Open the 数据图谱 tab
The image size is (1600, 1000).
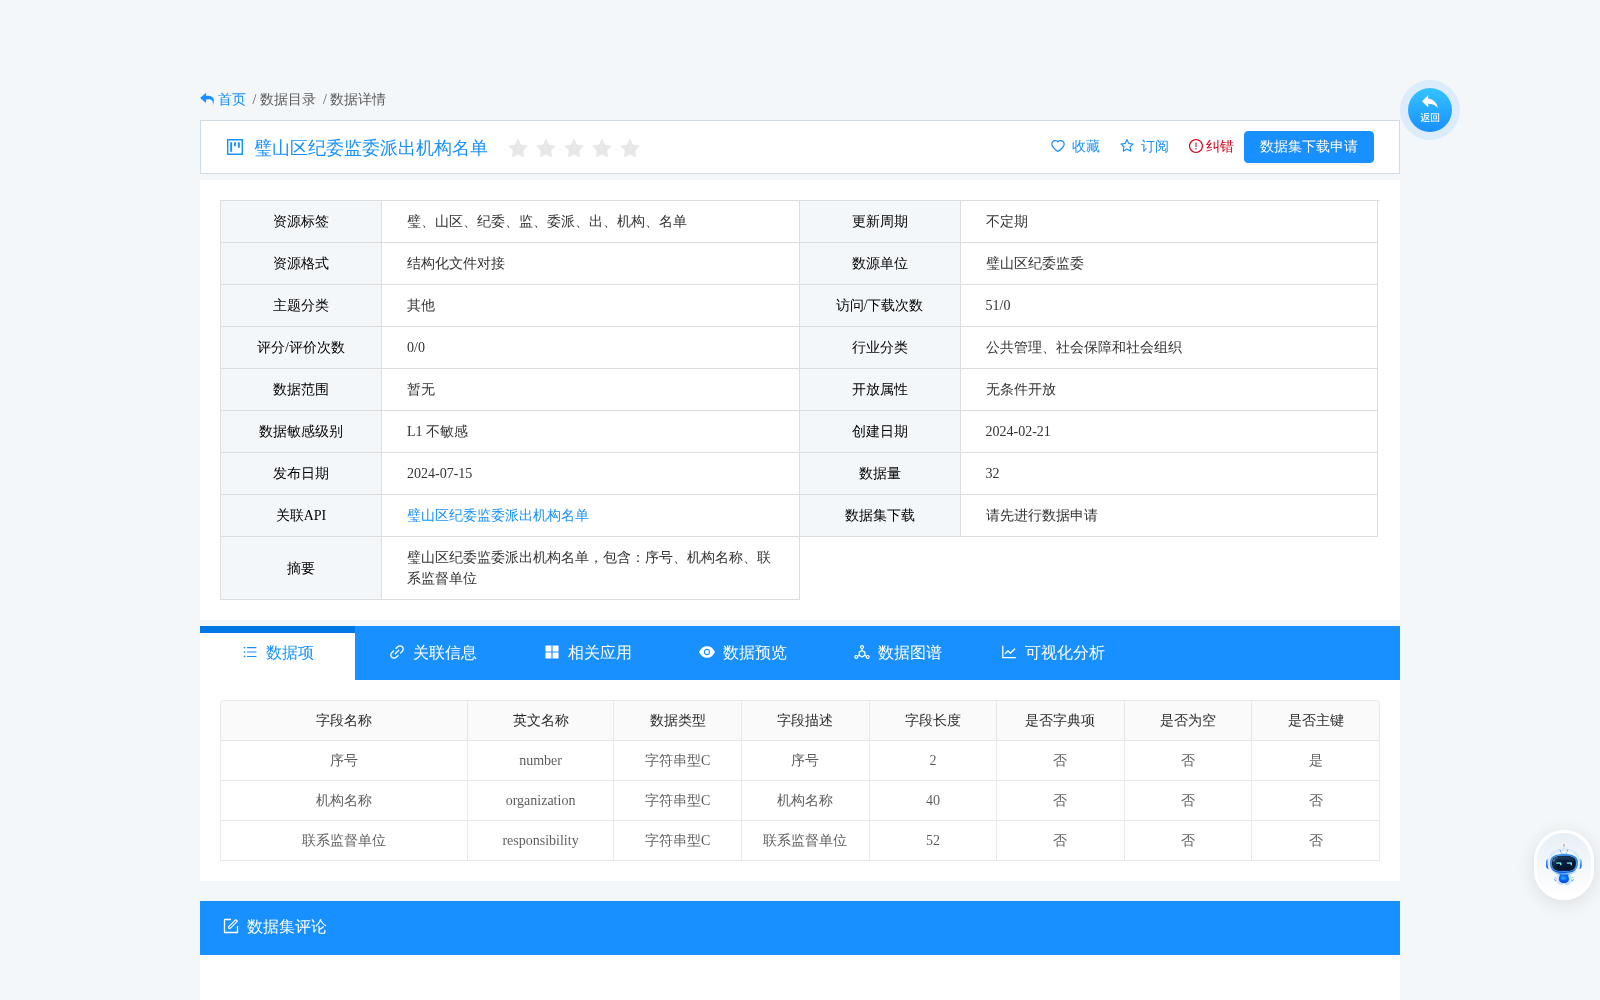[x=898, y=653]
